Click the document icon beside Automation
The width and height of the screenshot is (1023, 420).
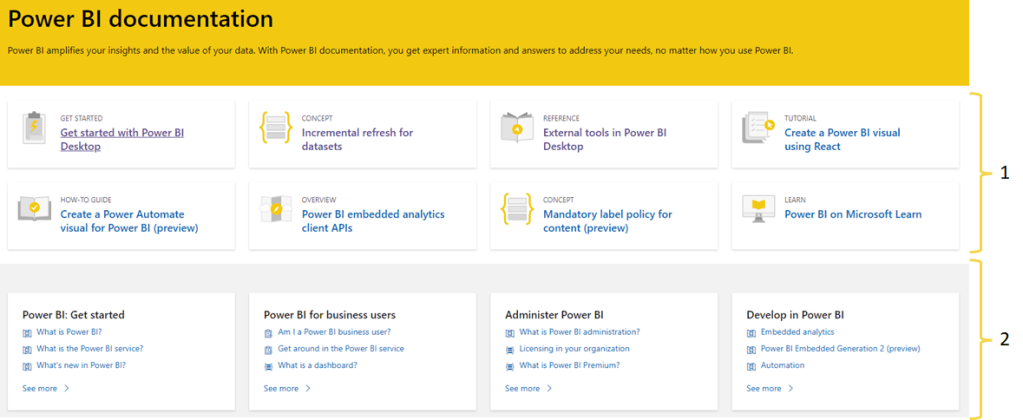(x=751, y=366)
